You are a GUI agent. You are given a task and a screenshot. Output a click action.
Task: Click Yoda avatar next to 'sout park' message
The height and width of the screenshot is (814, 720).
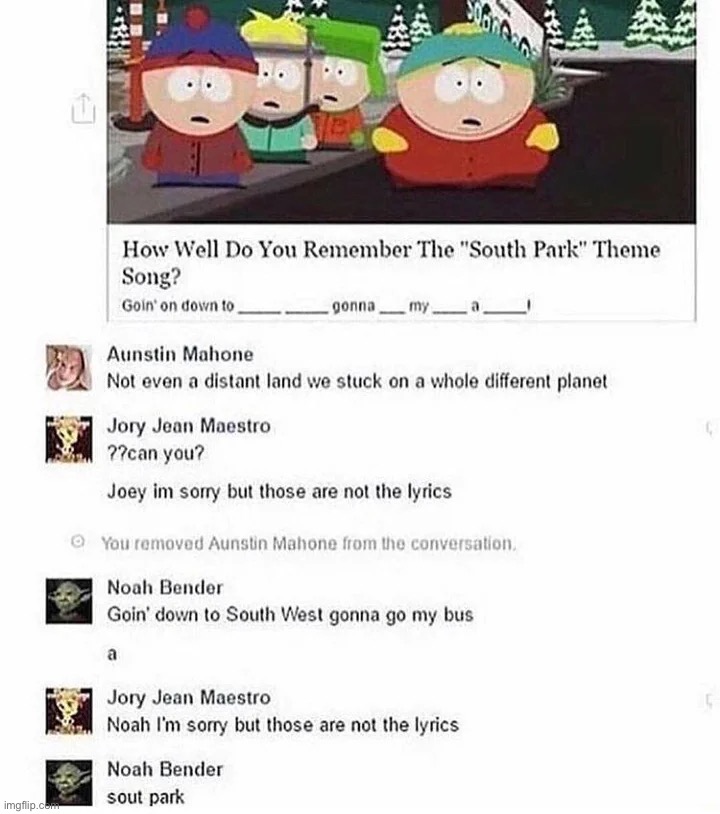click(69, 782)
